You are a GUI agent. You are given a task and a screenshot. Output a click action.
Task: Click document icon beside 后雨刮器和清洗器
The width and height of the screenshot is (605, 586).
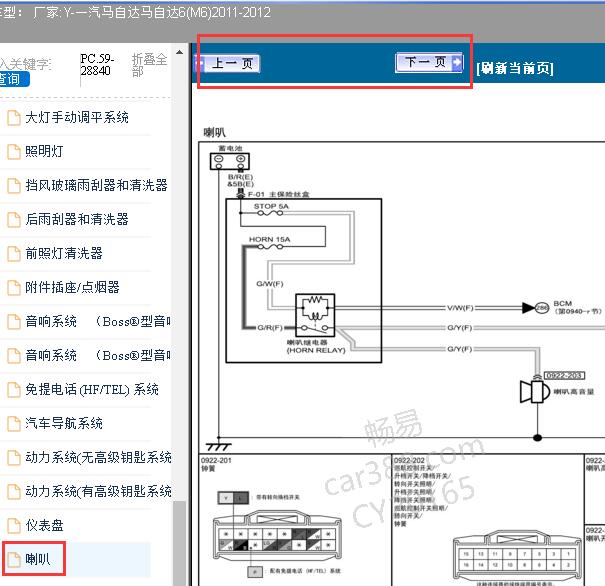[x=14, y=220]
